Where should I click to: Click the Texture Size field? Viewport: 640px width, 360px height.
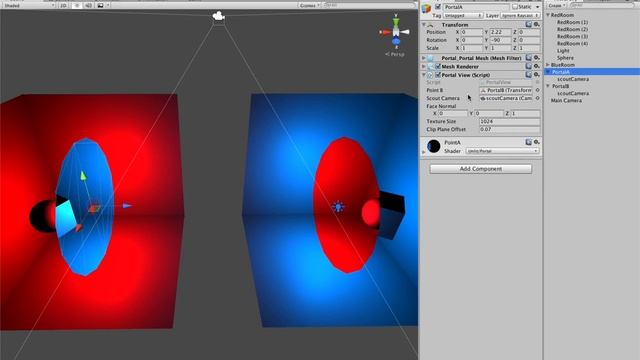pyautogui.click(x=509, y=121)
